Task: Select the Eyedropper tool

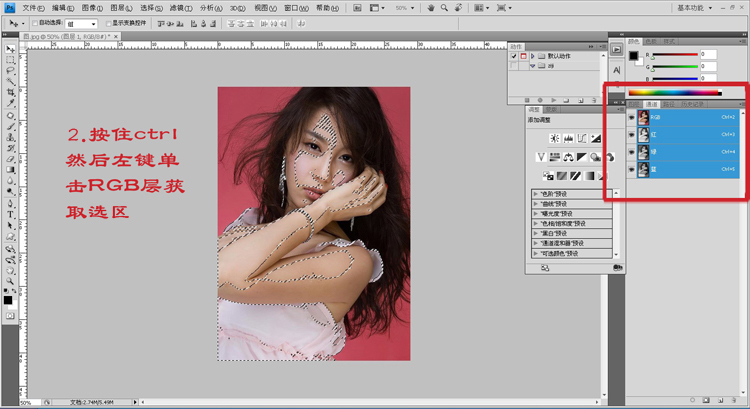Action: 10,104
